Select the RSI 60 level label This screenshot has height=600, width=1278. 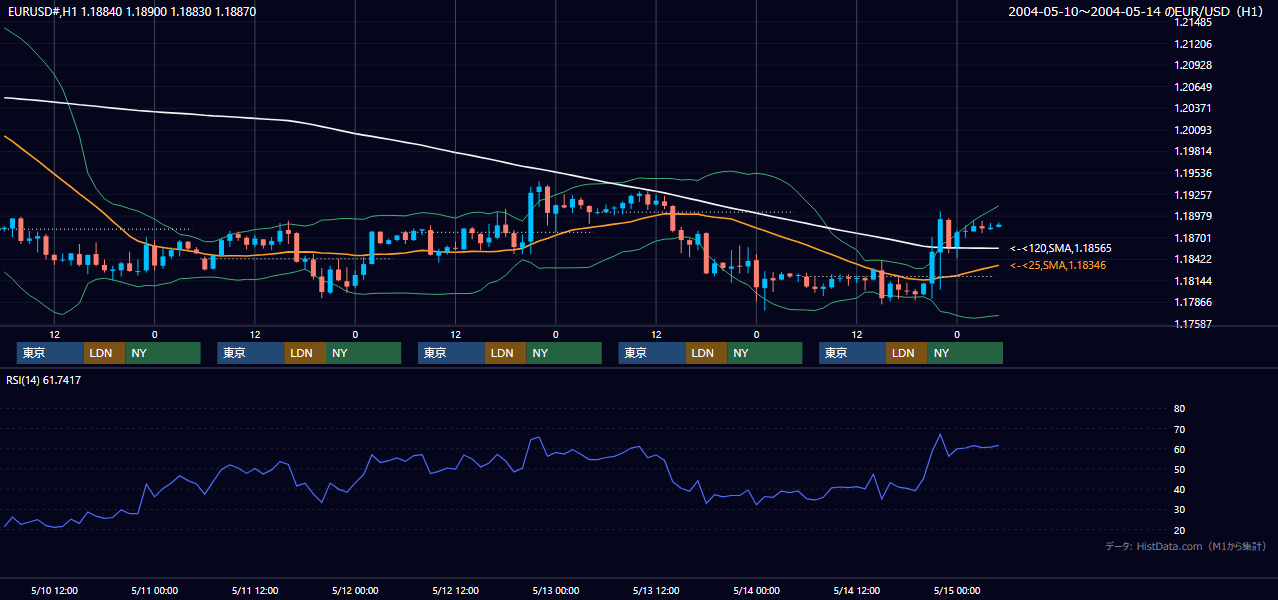pos(1179,449)
